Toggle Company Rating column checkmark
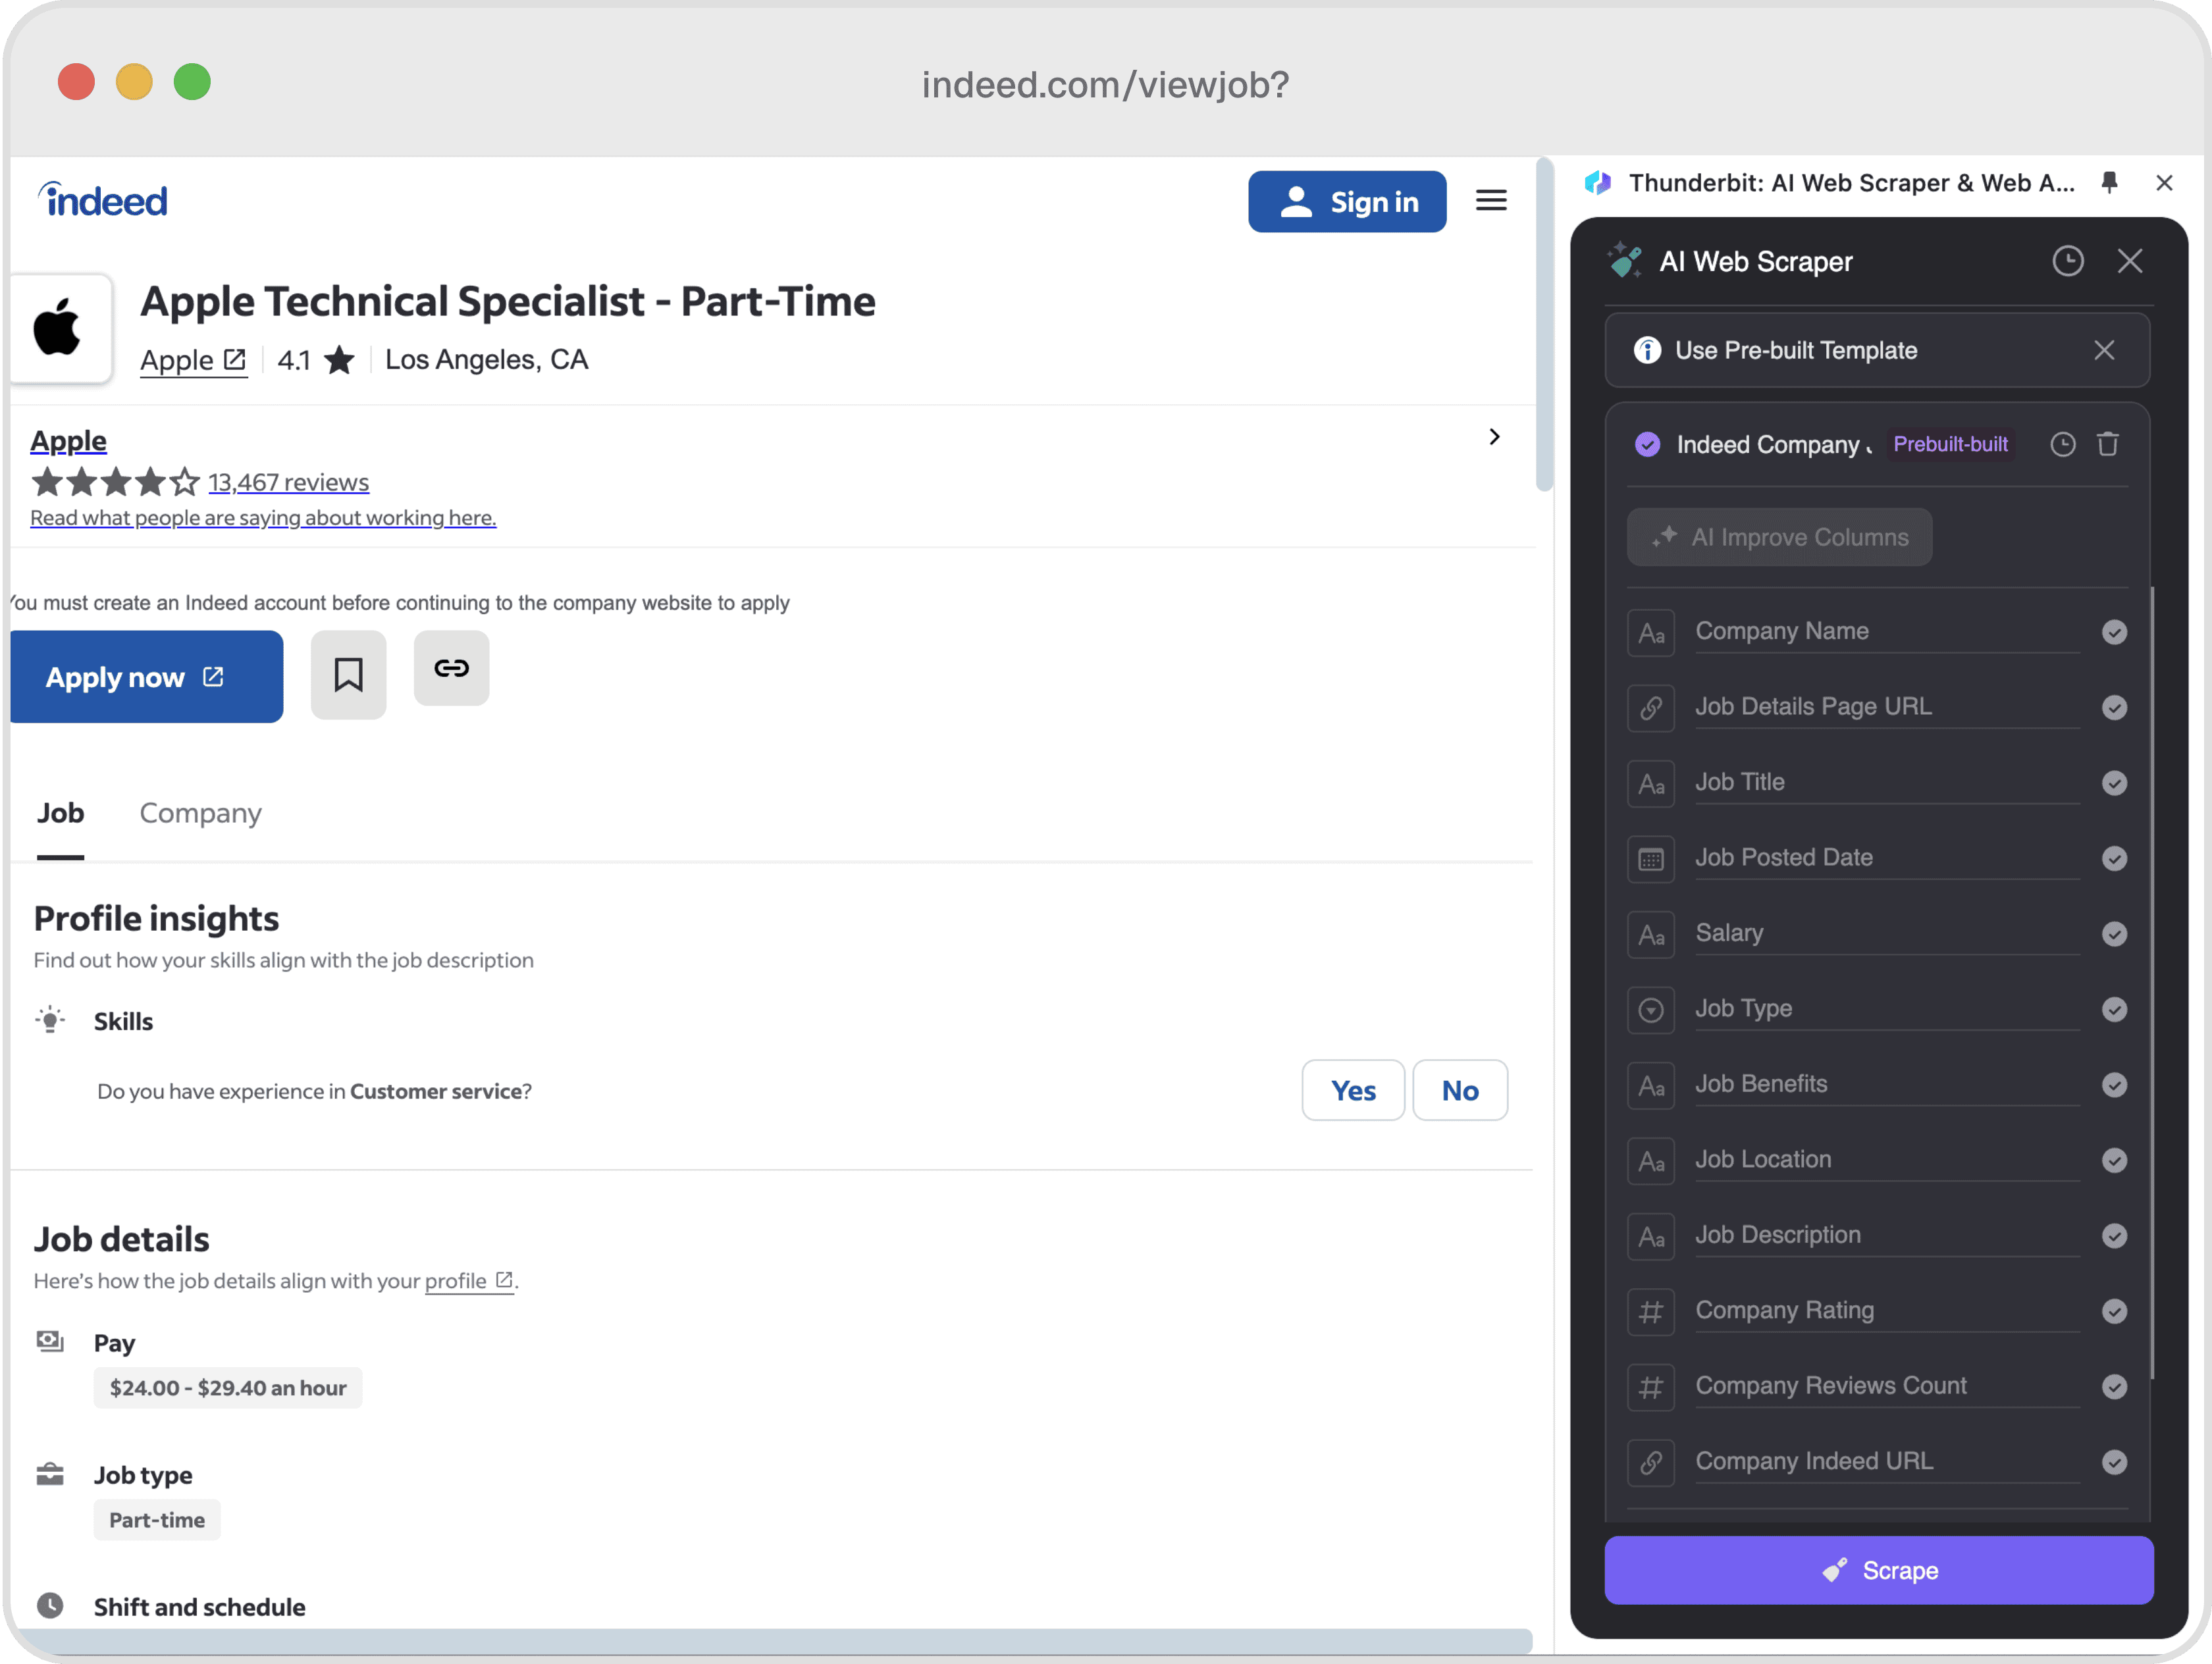This screenshot has height=1664, width=2212. coord(2114,1312)
